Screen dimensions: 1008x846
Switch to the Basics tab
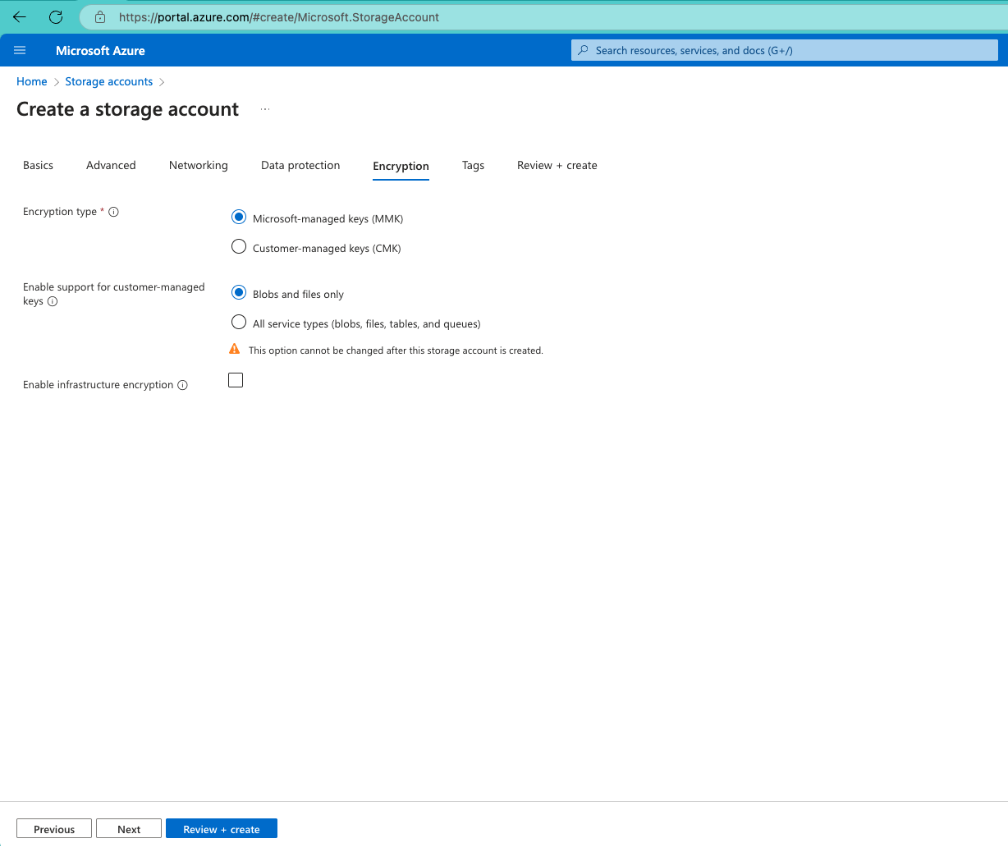tap(37, 165)
